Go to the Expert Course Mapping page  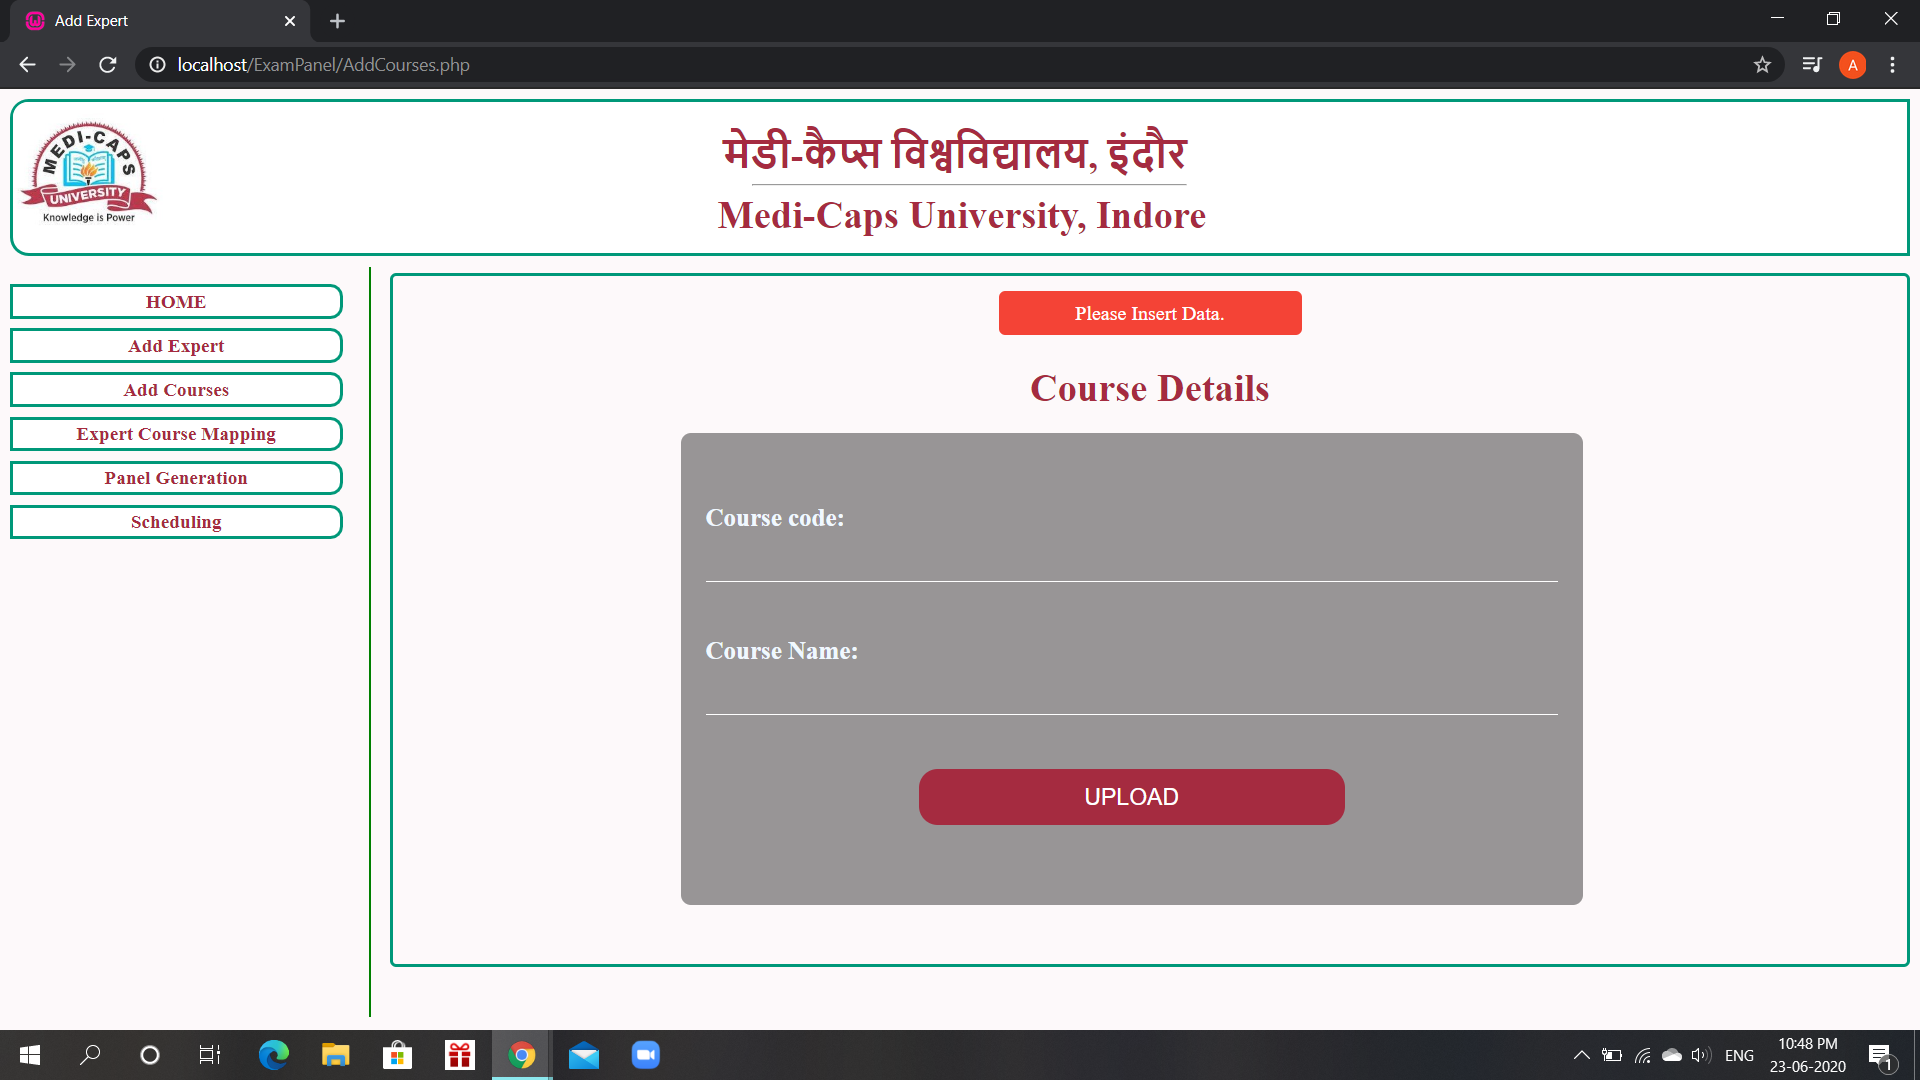point(176,434)
